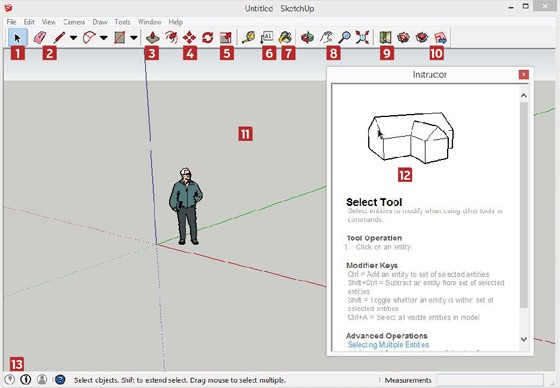Click the geo-location status bar icon
The image size is (560, 388).
click(x=10, y=379)
